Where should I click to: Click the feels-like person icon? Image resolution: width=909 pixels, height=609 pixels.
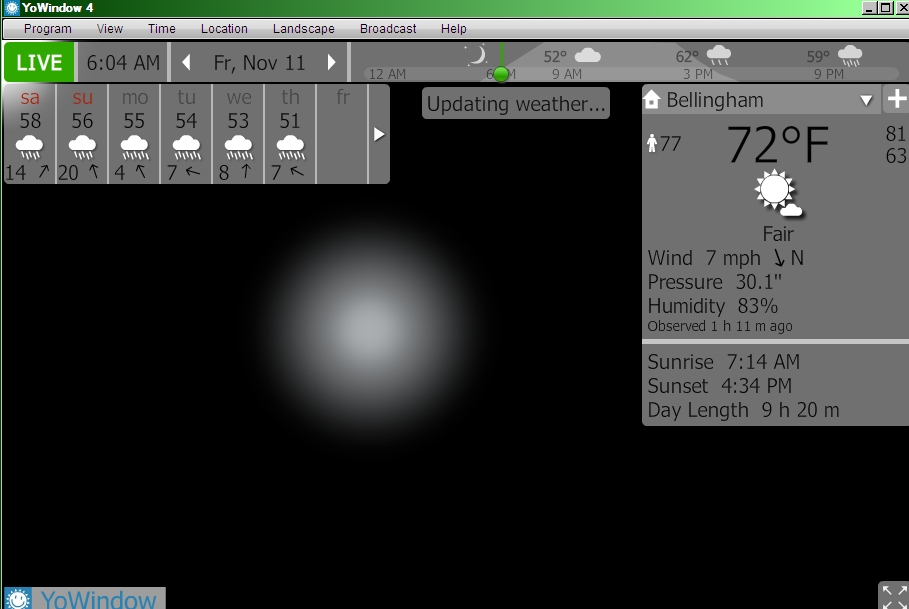[x=652, y=144]
